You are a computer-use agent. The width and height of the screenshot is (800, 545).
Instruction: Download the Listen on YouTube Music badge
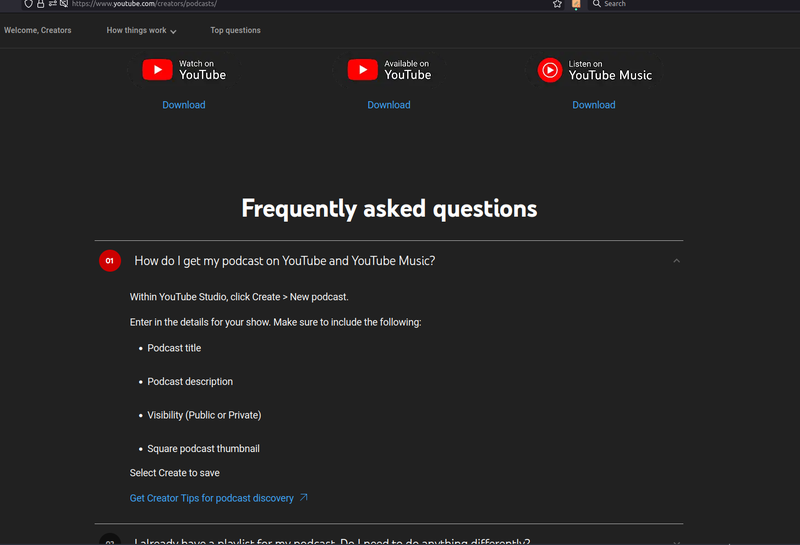594,105
